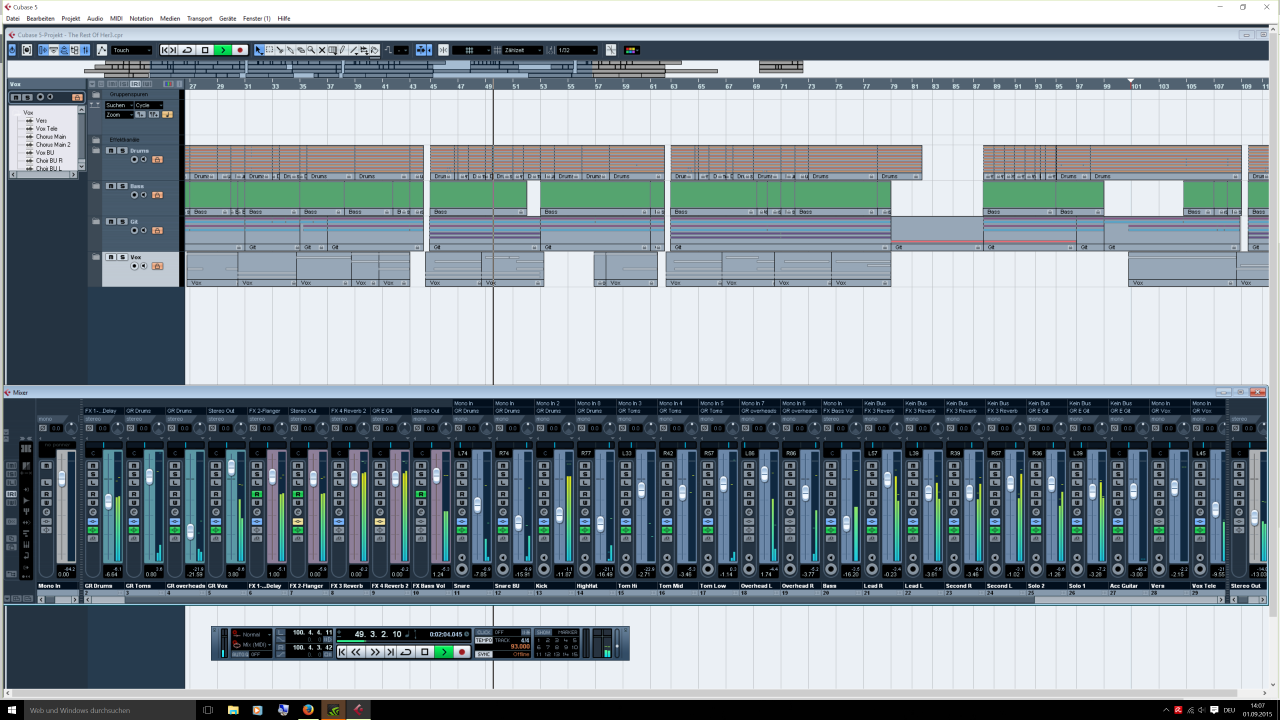Click Go to Project Start in transport panel

point(342,652)
